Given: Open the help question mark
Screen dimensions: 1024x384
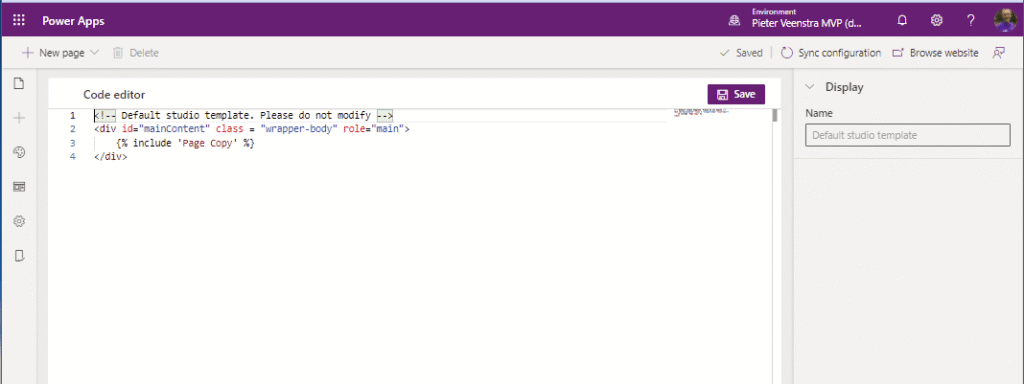Looking at the screenshot, I should 970,20.
